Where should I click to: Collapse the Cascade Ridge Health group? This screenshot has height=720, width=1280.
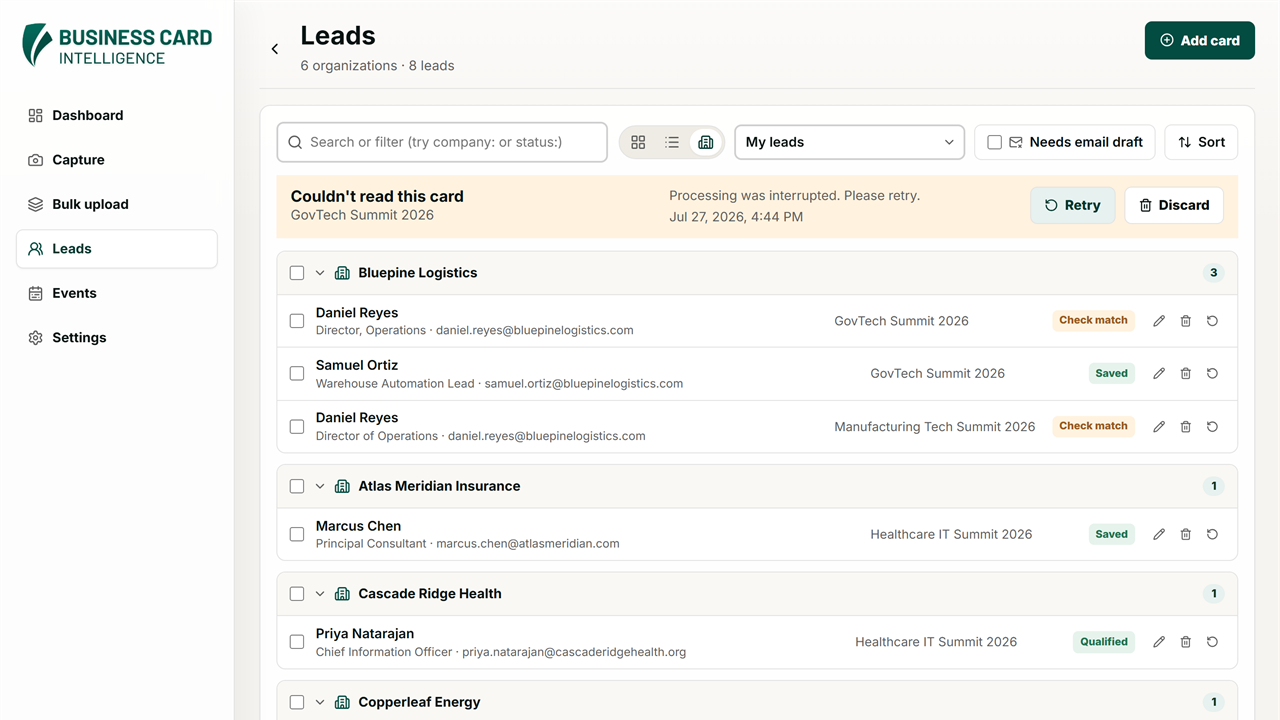[x=320, y=594]
